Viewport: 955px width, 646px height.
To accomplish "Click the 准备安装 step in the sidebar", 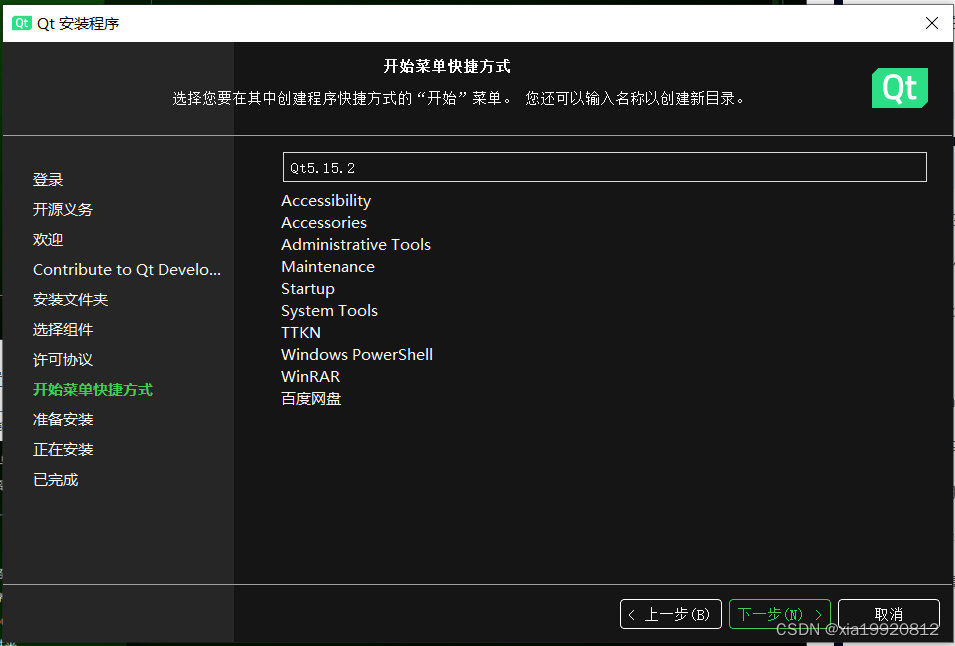I will [x=63, y=420].
